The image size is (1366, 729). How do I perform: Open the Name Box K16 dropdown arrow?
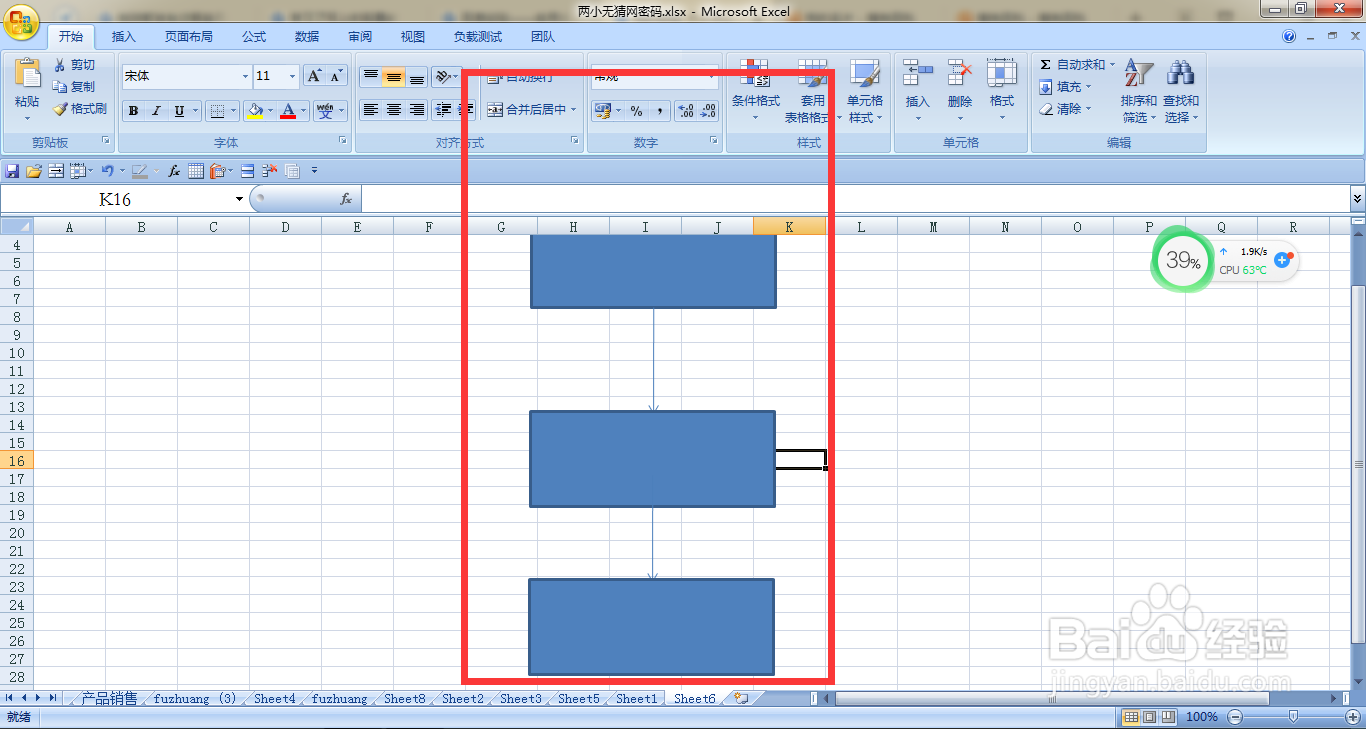[239, 199]
